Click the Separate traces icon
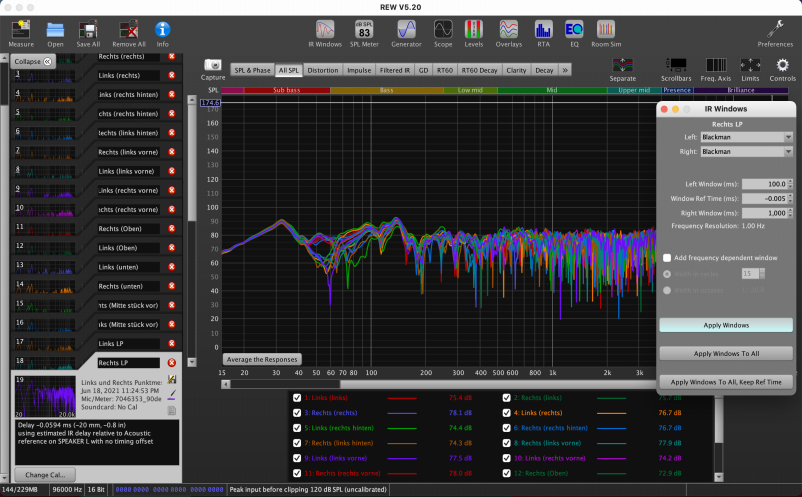This screenshot has width=802, height=497. point(622,70)
